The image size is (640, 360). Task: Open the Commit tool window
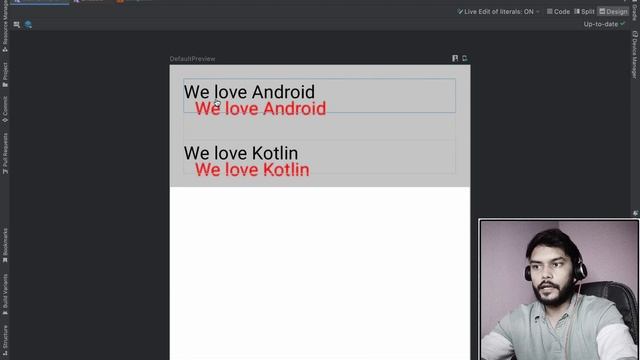click(x=5, y=109)
